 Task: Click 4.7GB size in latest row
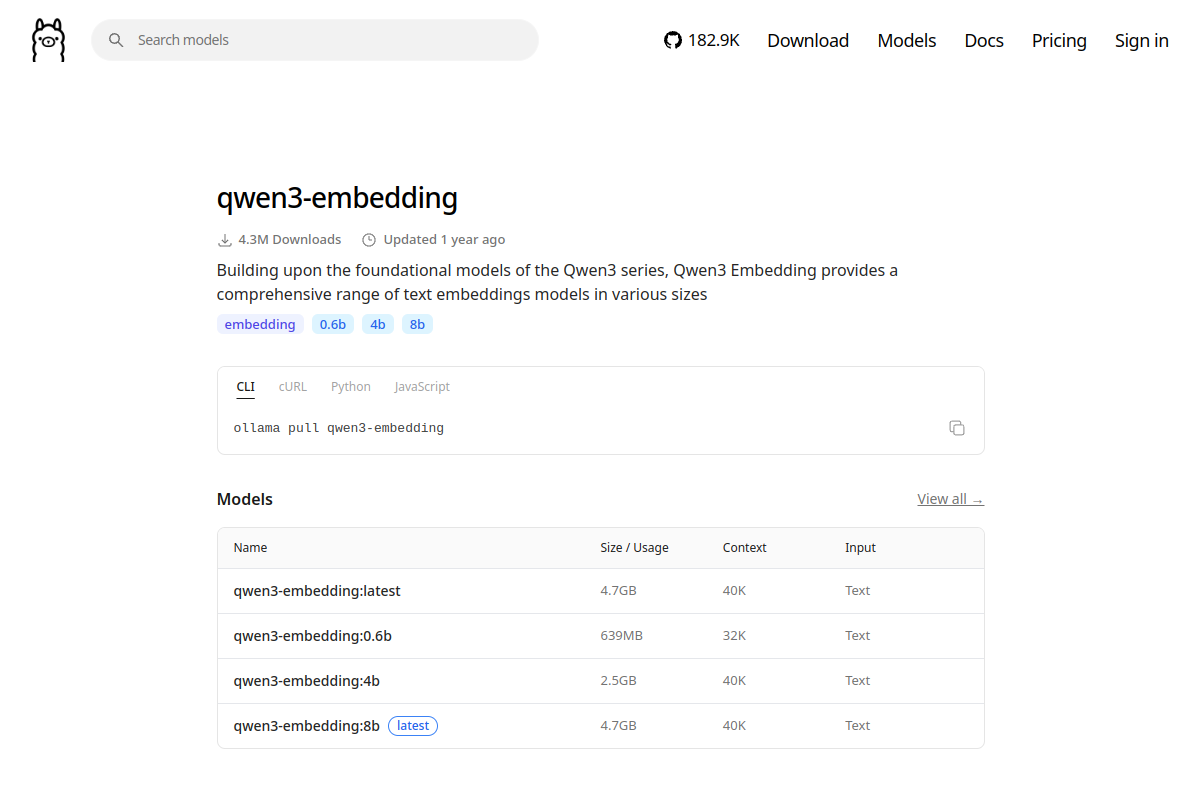[618, 591]
